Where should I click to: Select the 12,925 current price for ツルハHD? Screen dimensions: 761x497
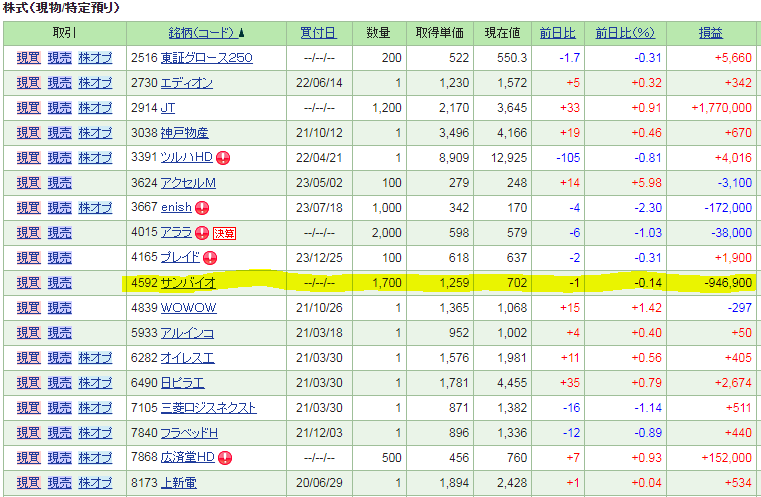509,158
